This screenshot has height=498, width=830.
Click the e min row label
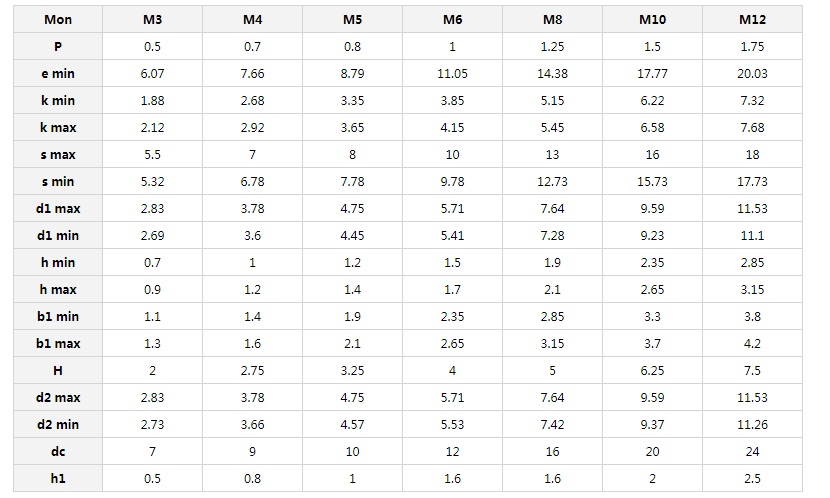click(x=58, y=74)
